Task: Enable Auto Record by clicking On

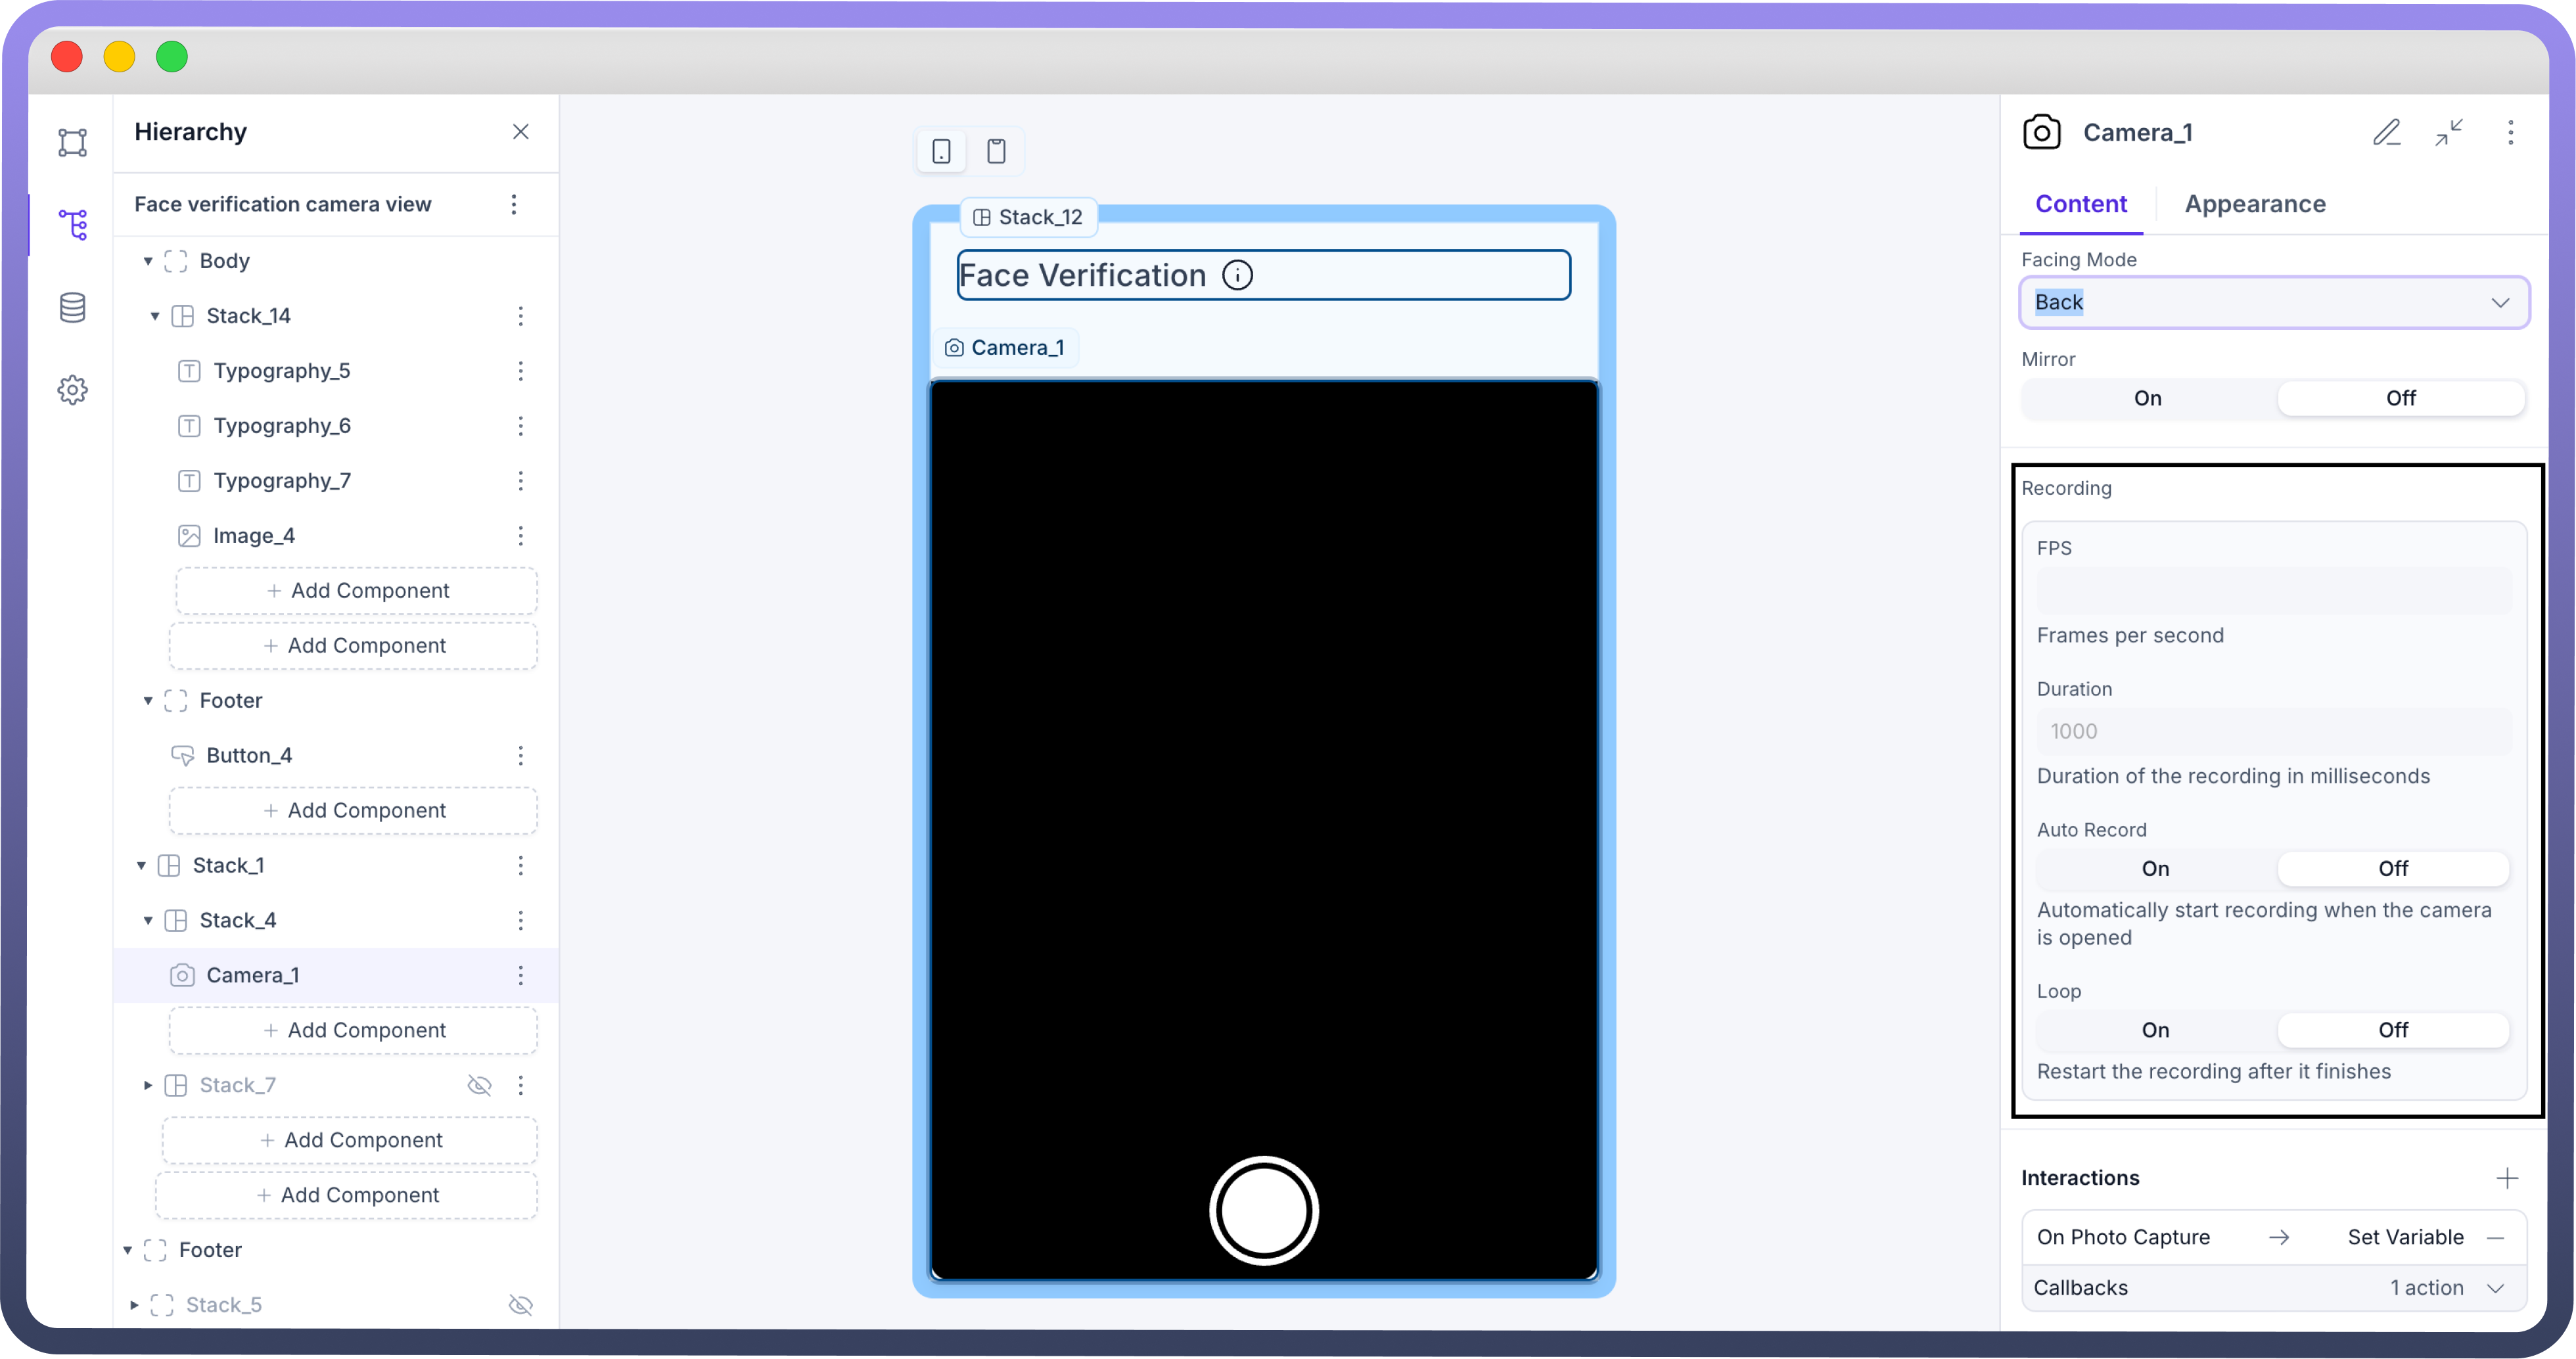Action: (2155, 869)
